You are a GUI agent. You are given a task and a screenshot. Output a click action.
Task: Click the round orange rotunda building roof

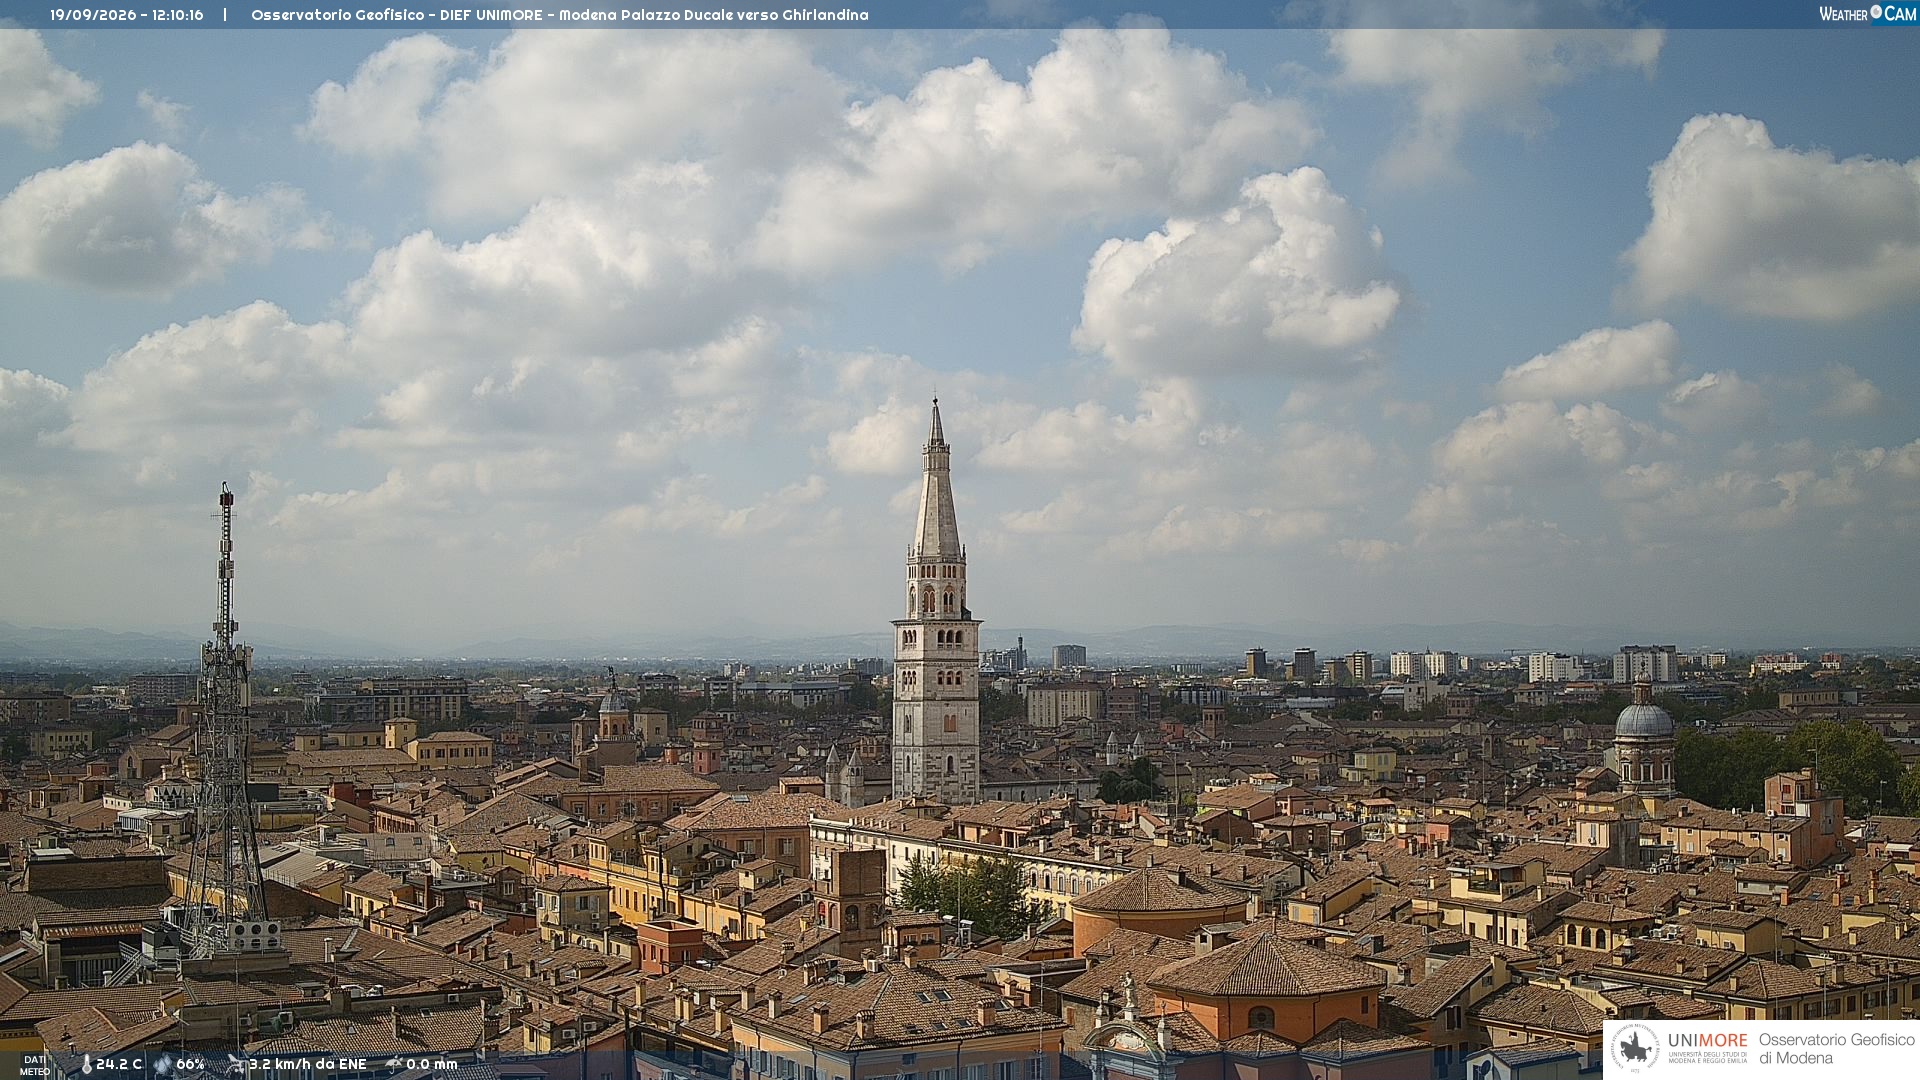[1160, 890]
